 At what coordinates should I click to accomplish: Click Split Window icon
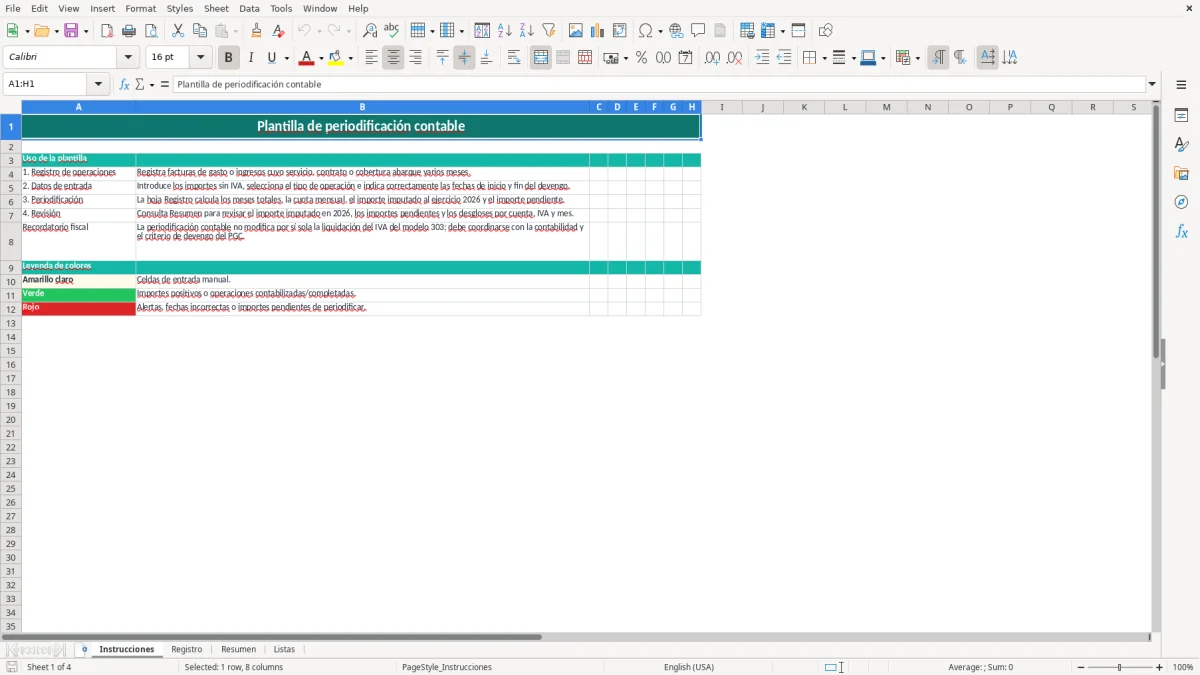coord(798,31)
